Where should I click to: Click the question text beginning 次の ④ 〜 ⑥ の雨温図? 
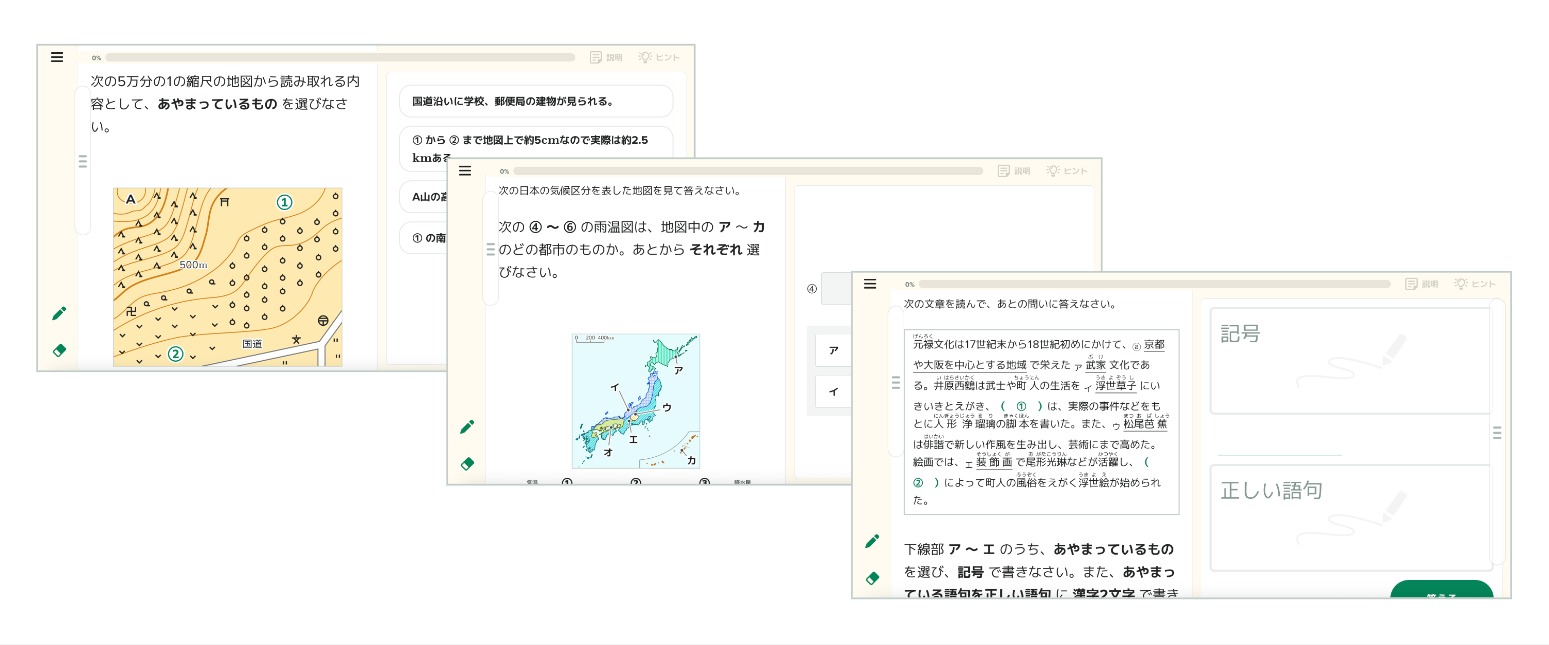click(x=631, y=249)
